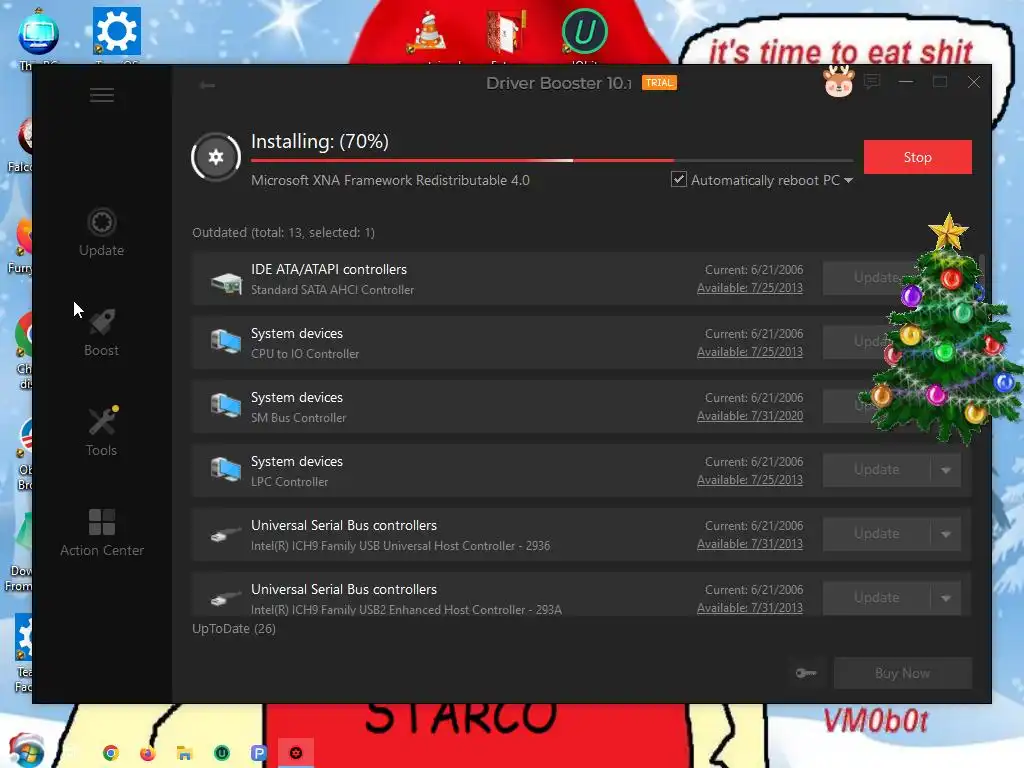1024x768 pixels.
Task: Open the blue P app in taskbar
Action: 259,753
